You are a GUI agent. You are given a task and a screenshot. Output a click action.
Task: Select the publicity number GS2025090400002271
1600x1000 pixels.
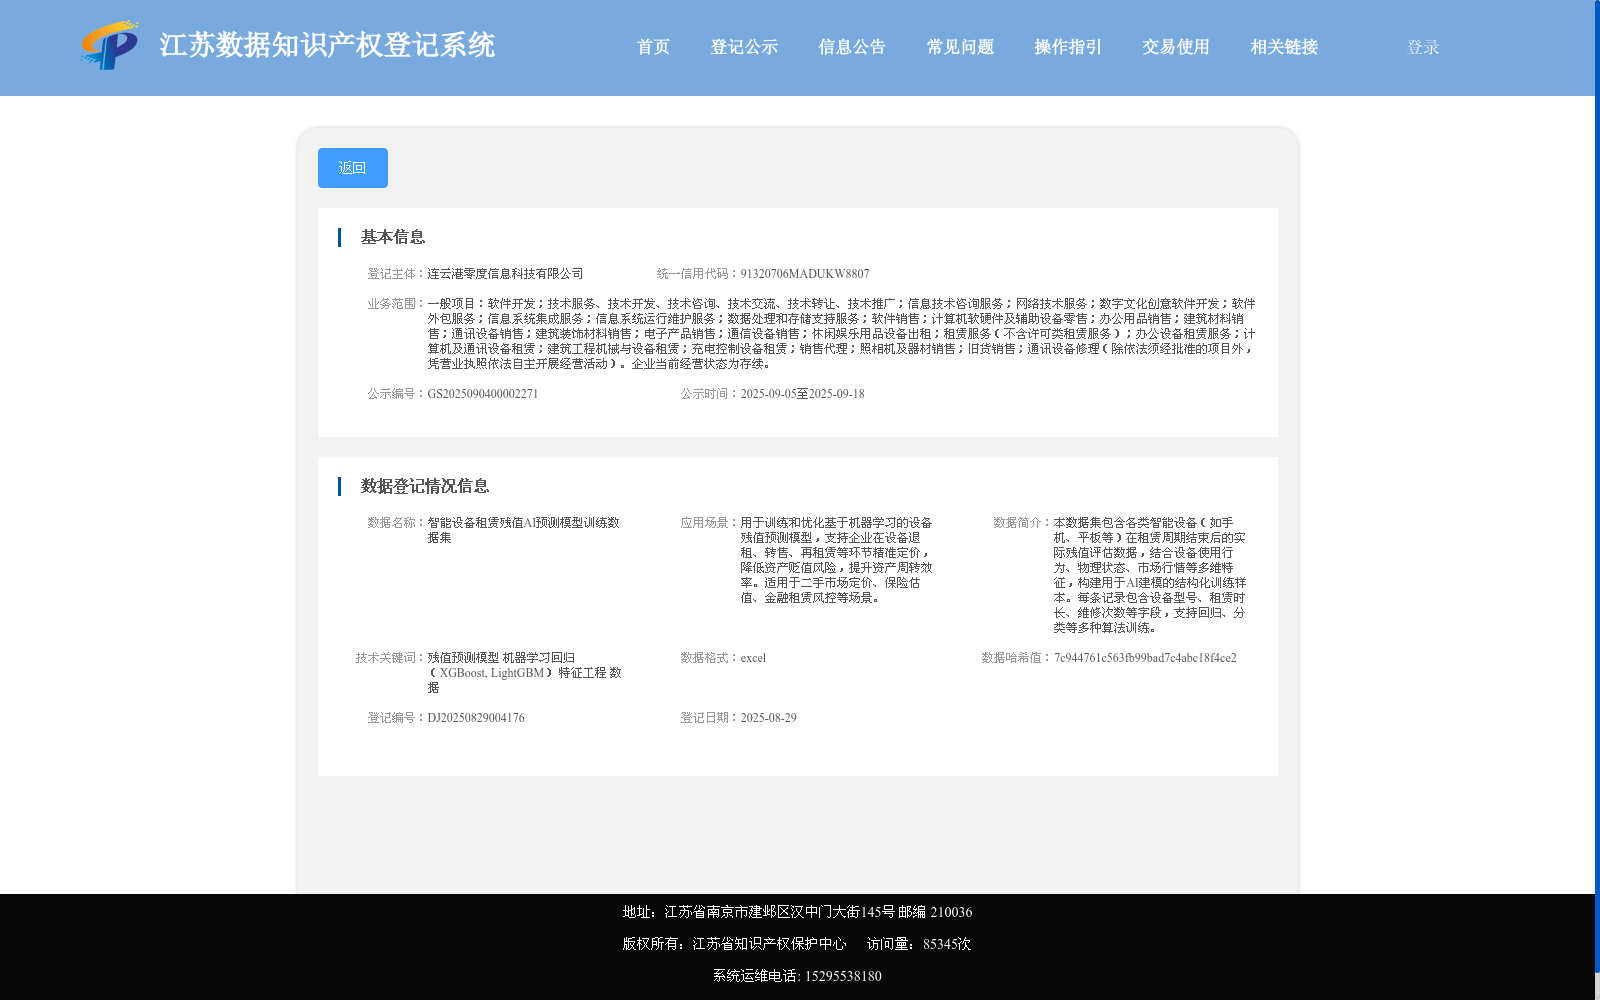tap(483, 394)
